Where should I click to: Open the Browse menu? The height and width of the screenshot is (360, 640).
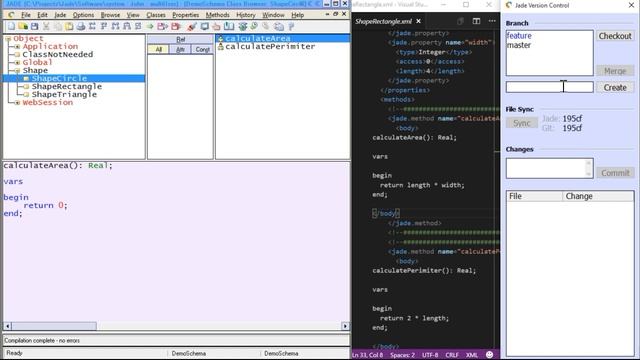click(110, 15)
